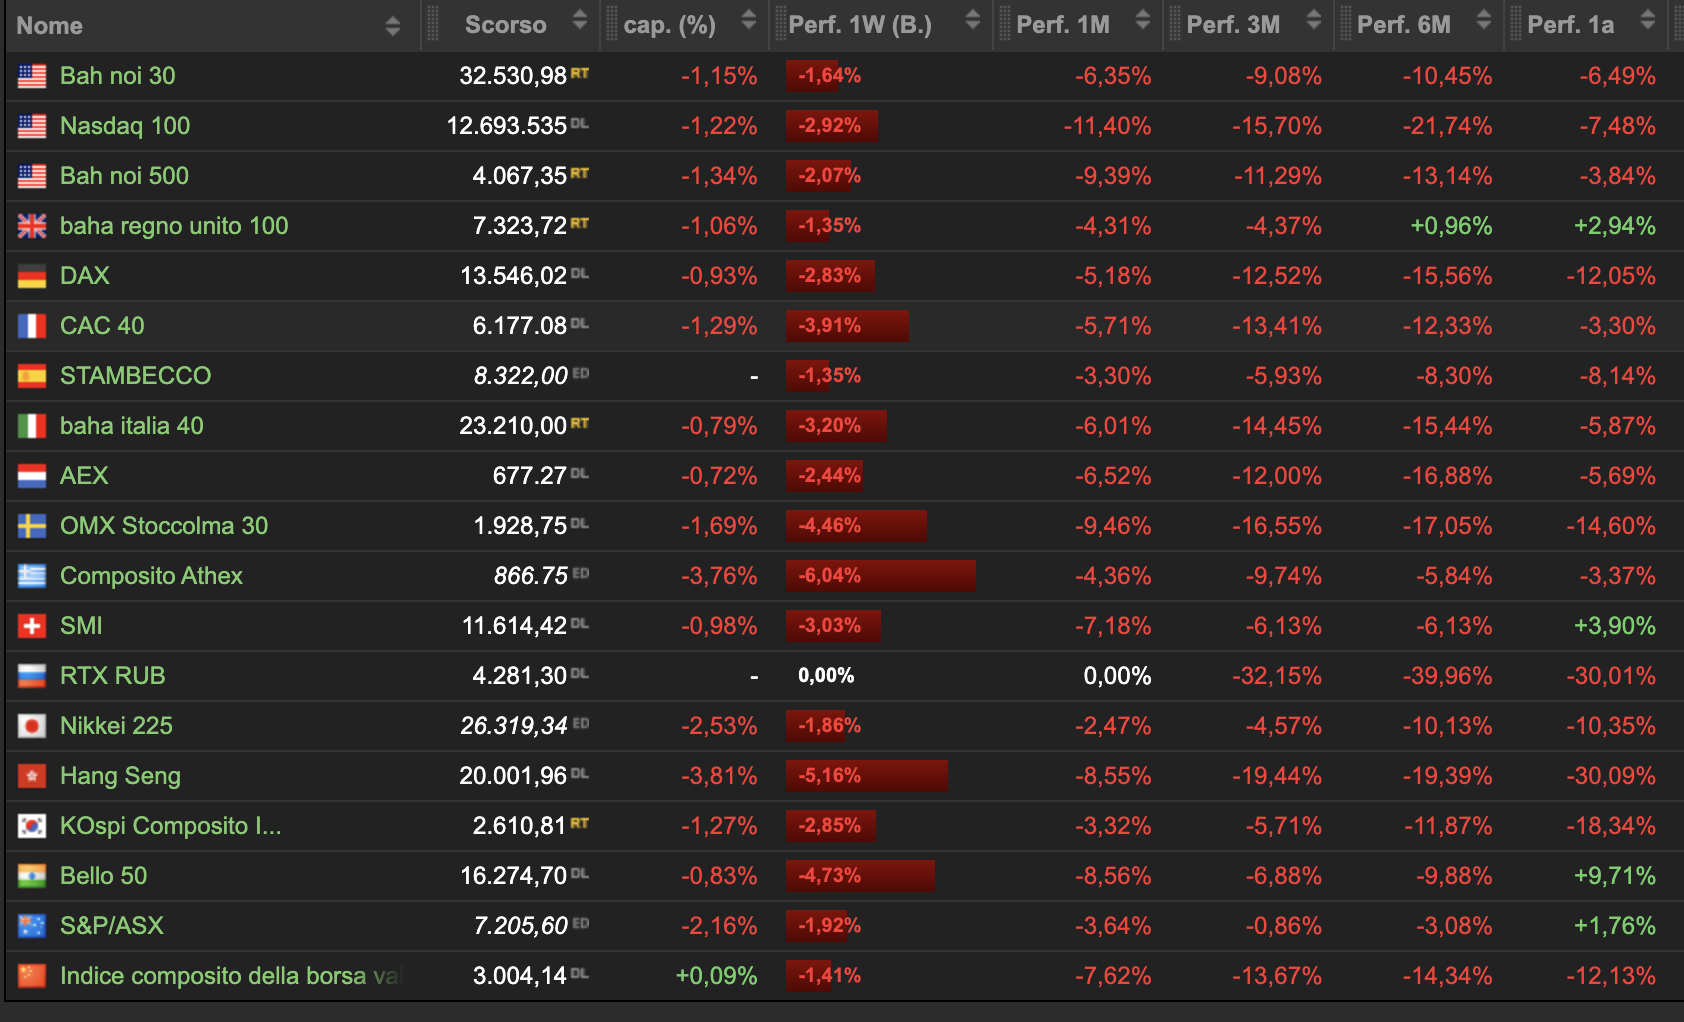Screen dimensions: 1684x1022
Task: Select the 12.693.535 Nasdaq 100 price
Action: tap(507, 126)
